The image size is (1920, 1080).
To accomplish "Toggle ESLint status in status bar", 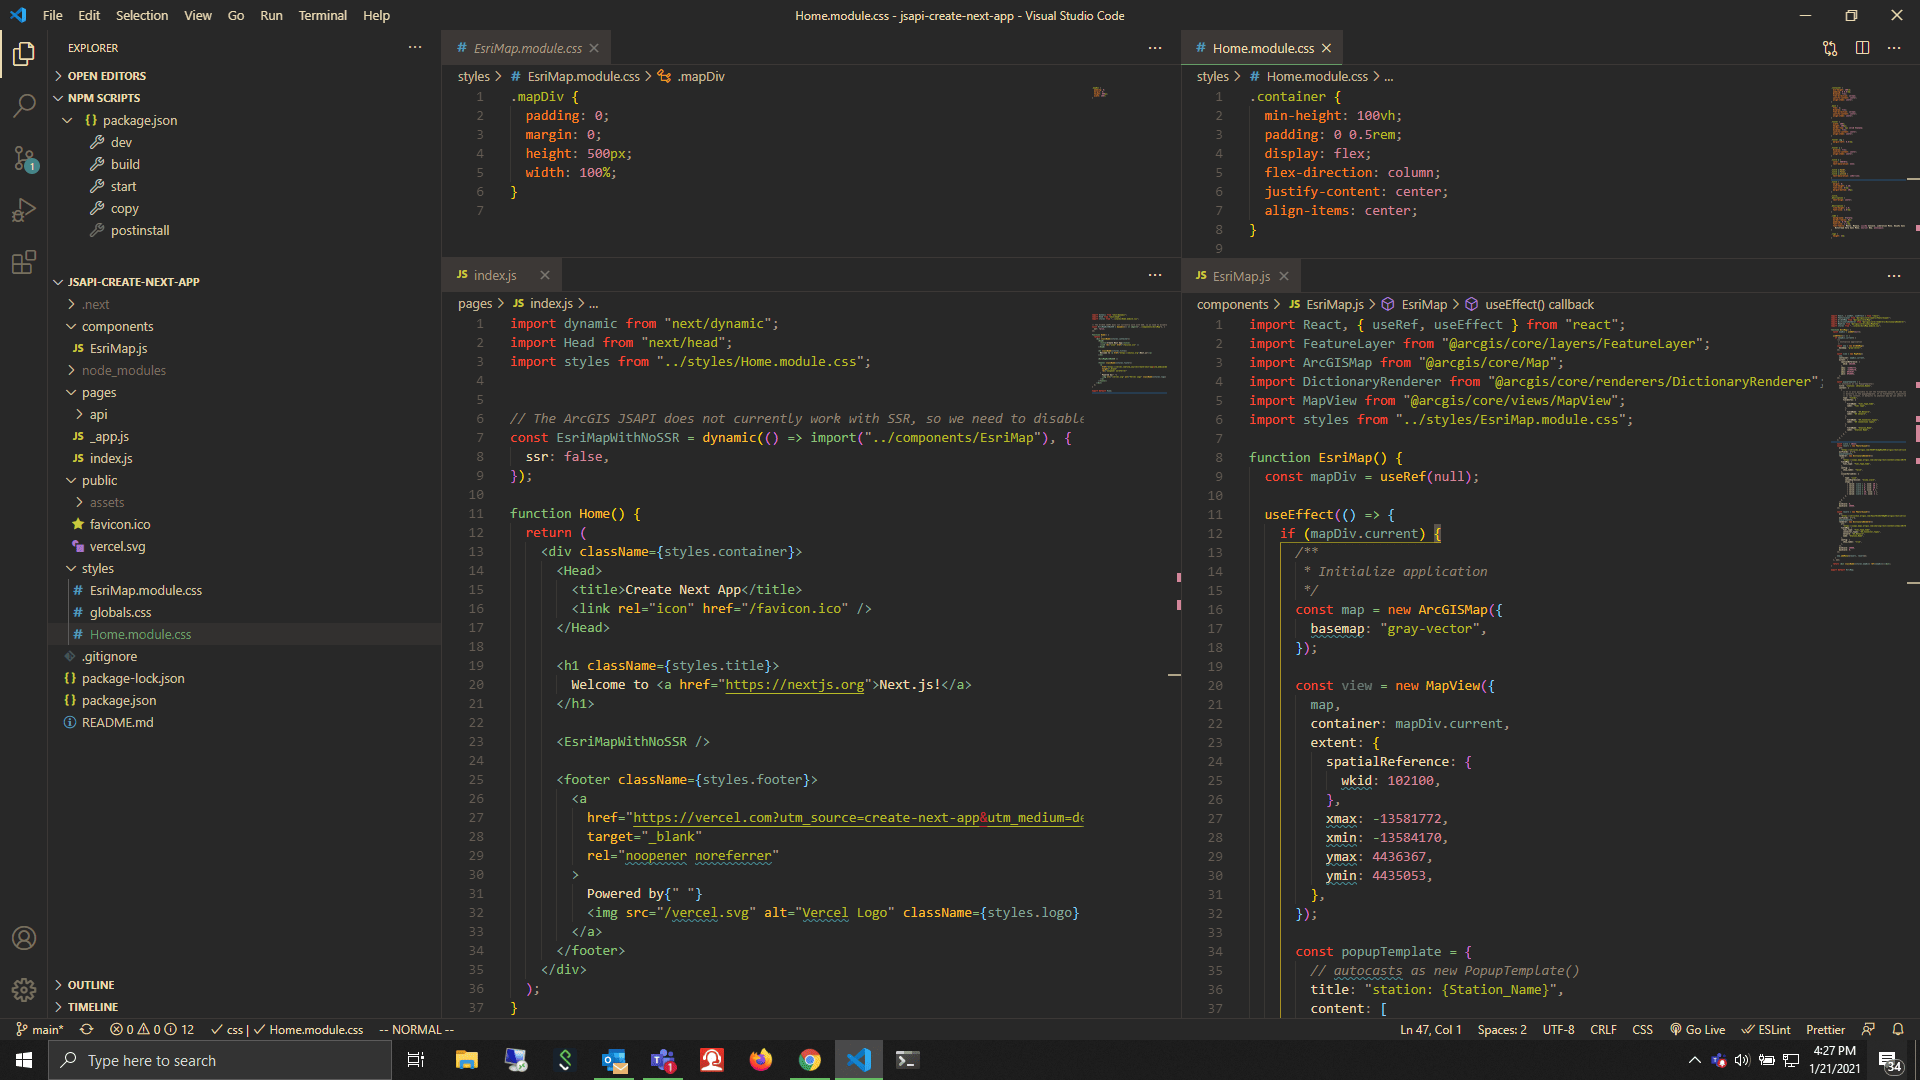I will coord(1766,1029).
